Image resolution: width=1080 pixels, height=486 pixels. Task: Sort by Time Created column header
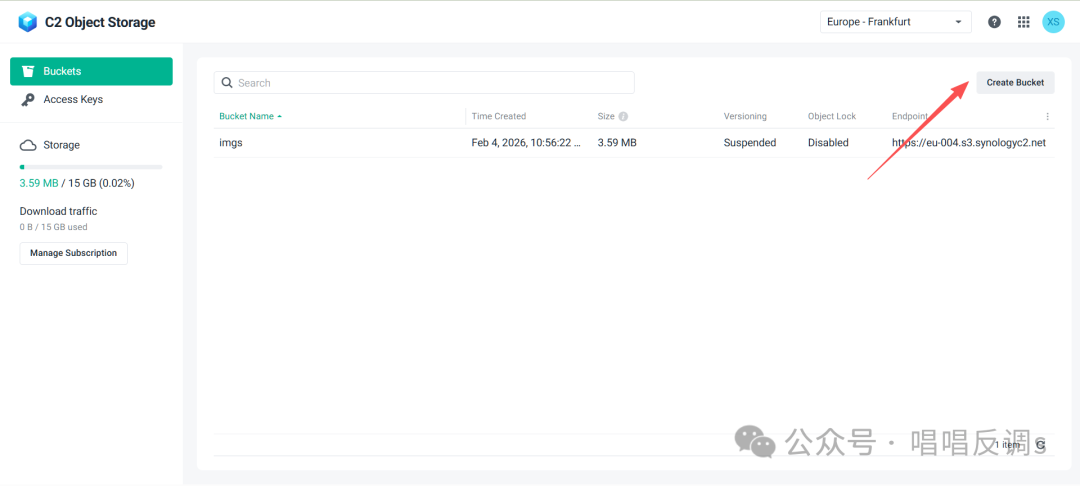pos(498,116)
